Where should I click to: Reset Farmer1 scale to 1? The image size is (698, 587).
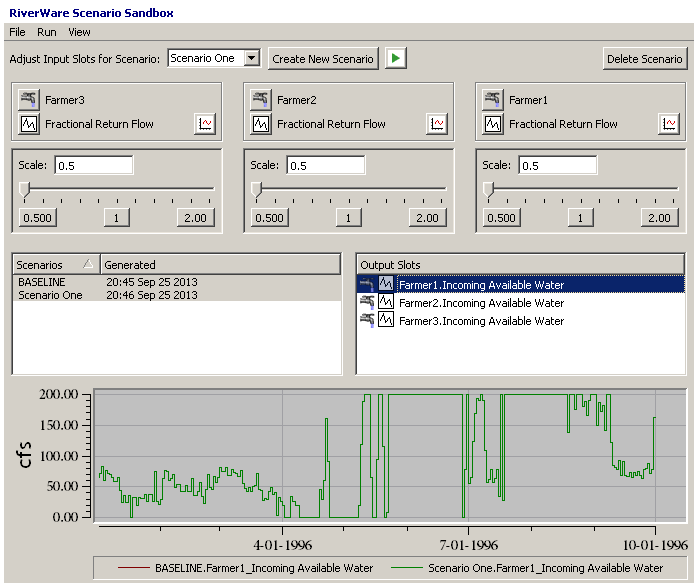click(580, 218)
